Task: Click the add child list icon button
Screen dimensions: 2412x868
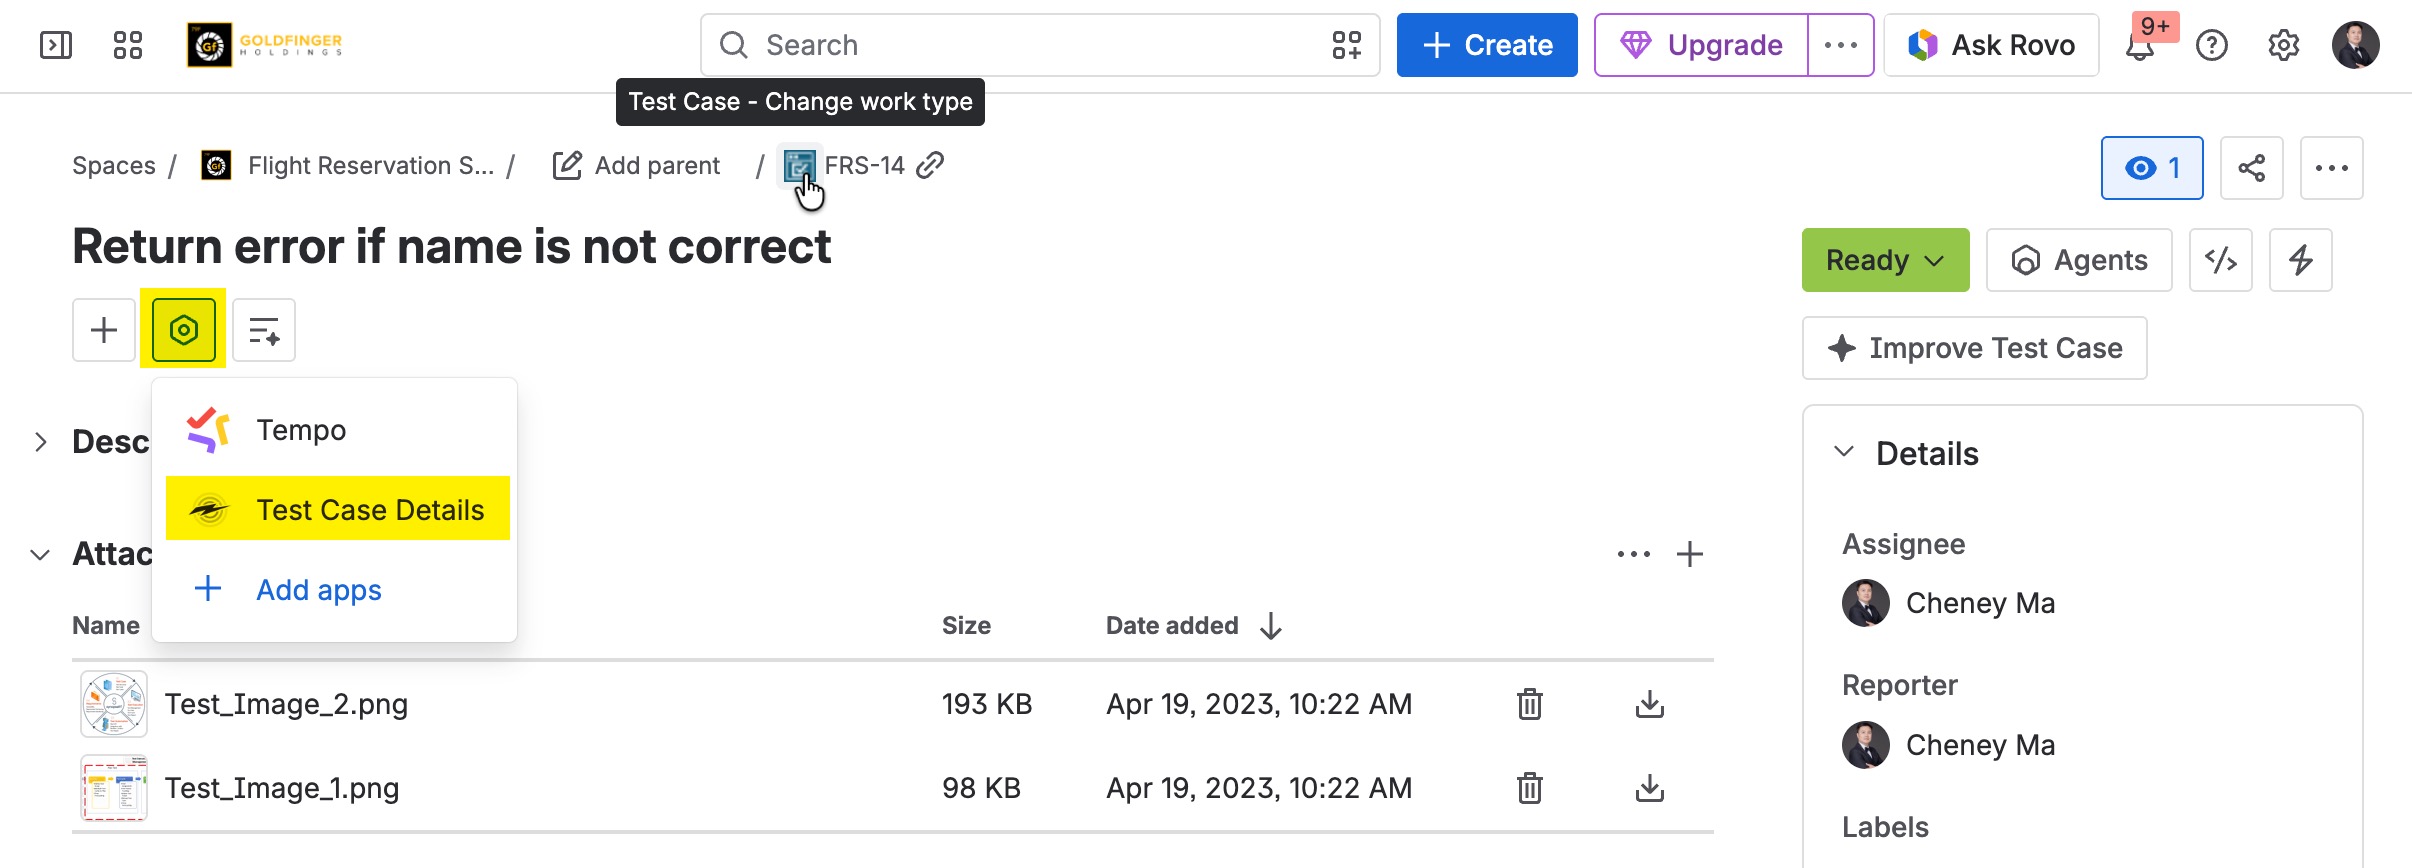Action: 264,330
